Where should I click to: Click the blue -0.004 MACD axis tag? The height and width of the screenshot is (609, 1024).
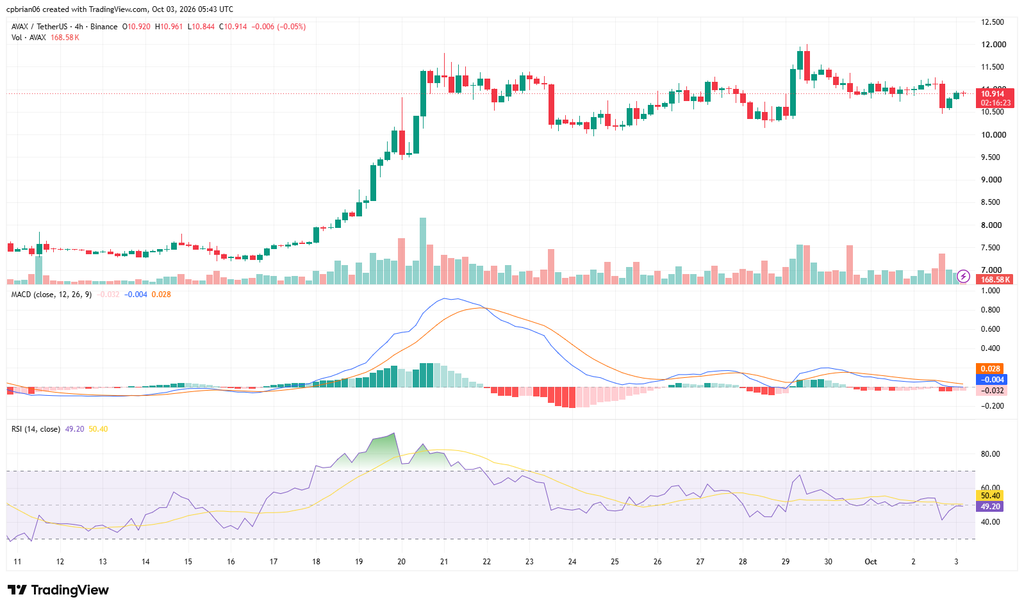coord(991,380)
